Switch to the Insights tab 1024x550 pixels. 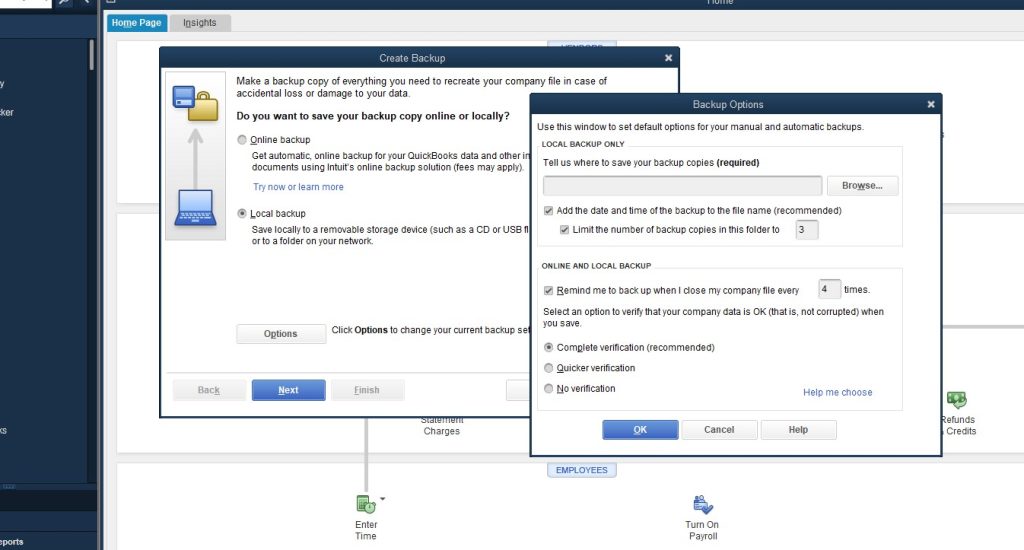pos(200,23)
